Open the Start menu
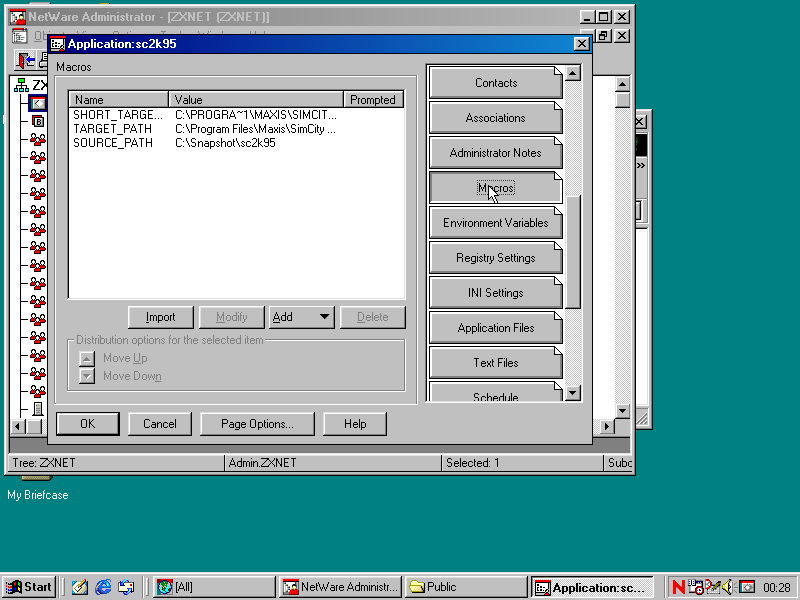 point(29,587)
